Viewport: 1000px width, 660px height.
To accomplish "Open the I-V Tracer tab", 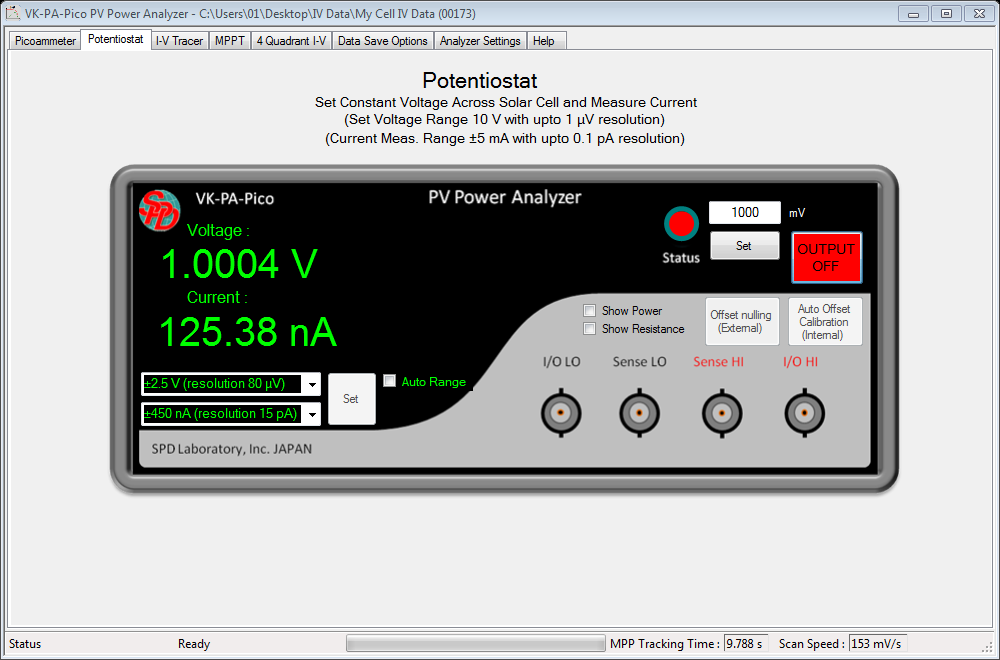I will coord(179,41).
